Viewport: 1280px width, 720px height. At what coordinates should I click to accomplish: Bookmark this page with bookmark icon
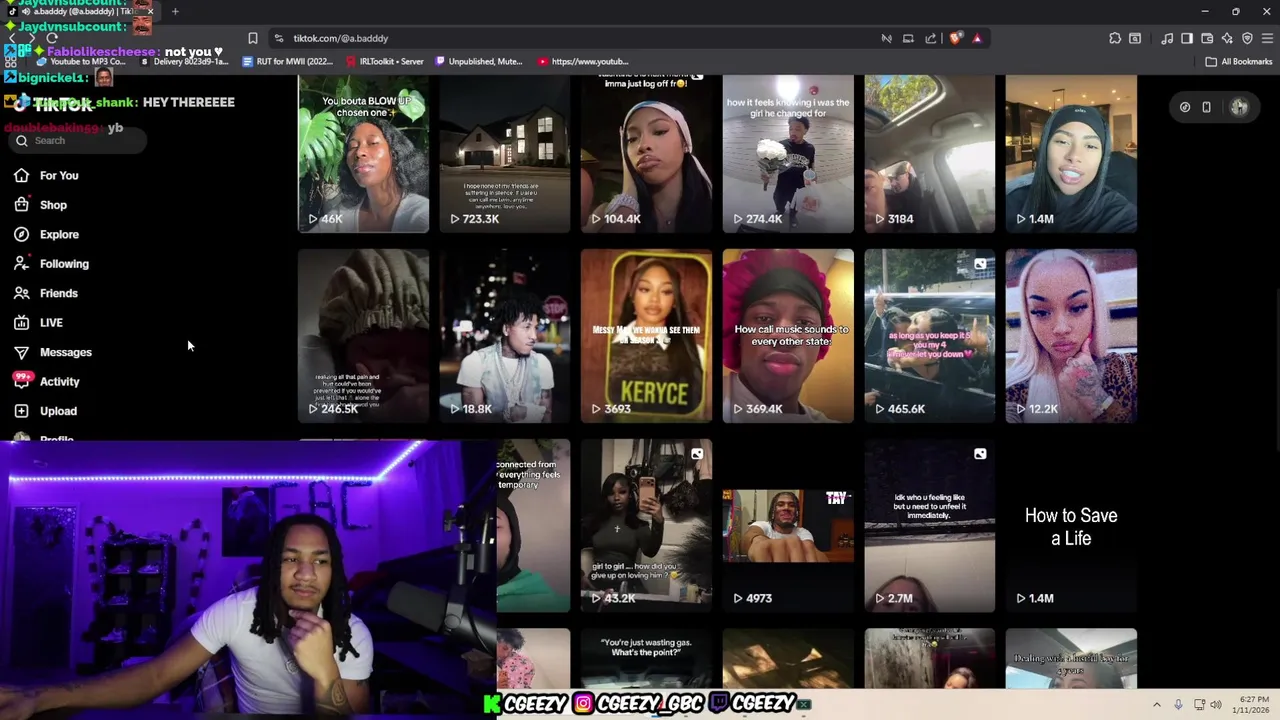pos(253,38)
